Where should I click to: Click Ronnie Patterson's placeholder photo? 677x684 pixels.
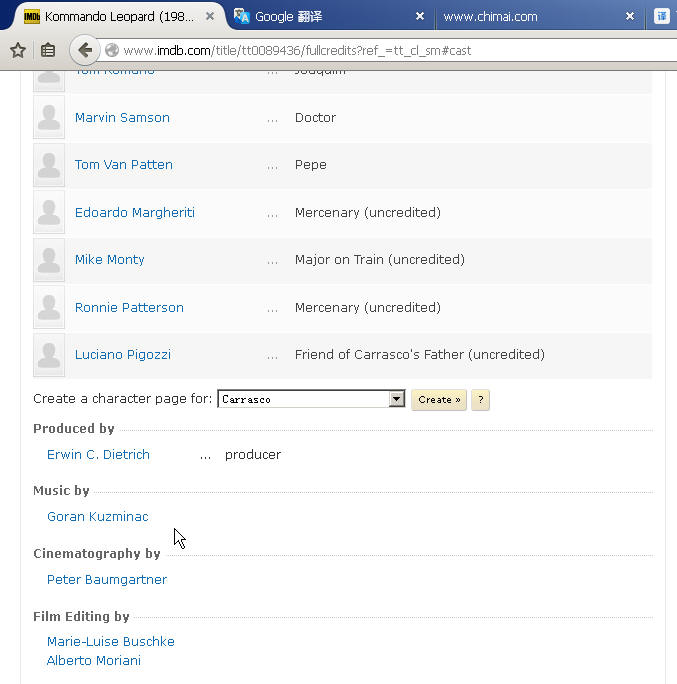tap(49, 307)
